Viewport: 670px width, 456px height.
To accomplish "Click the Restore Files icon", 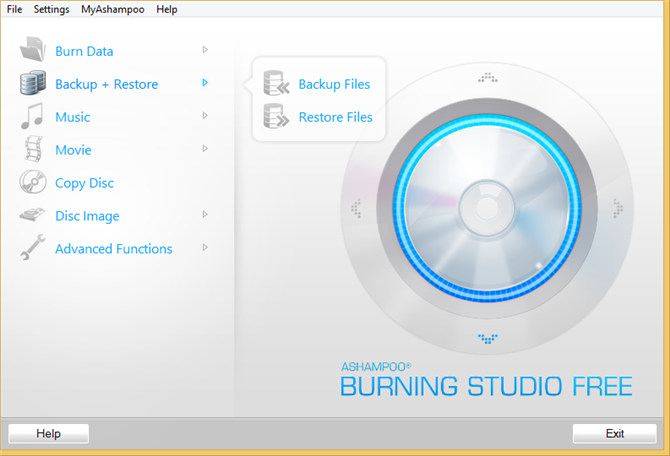I will pyautogui.click(x=275, y=117).
